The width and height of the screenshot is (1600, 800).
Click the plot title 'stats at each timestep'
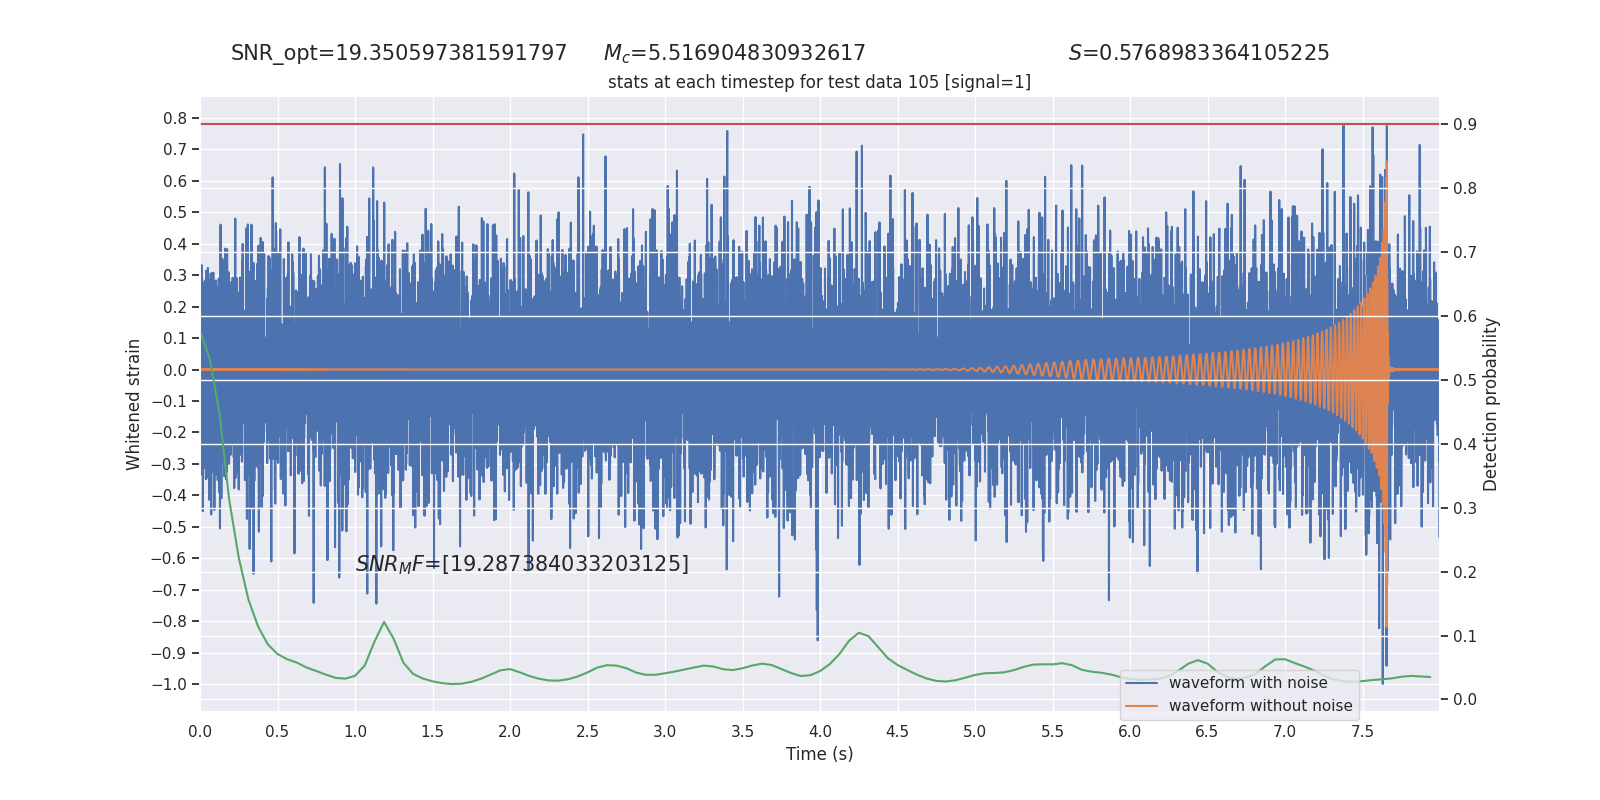click(x=819, y=82)
